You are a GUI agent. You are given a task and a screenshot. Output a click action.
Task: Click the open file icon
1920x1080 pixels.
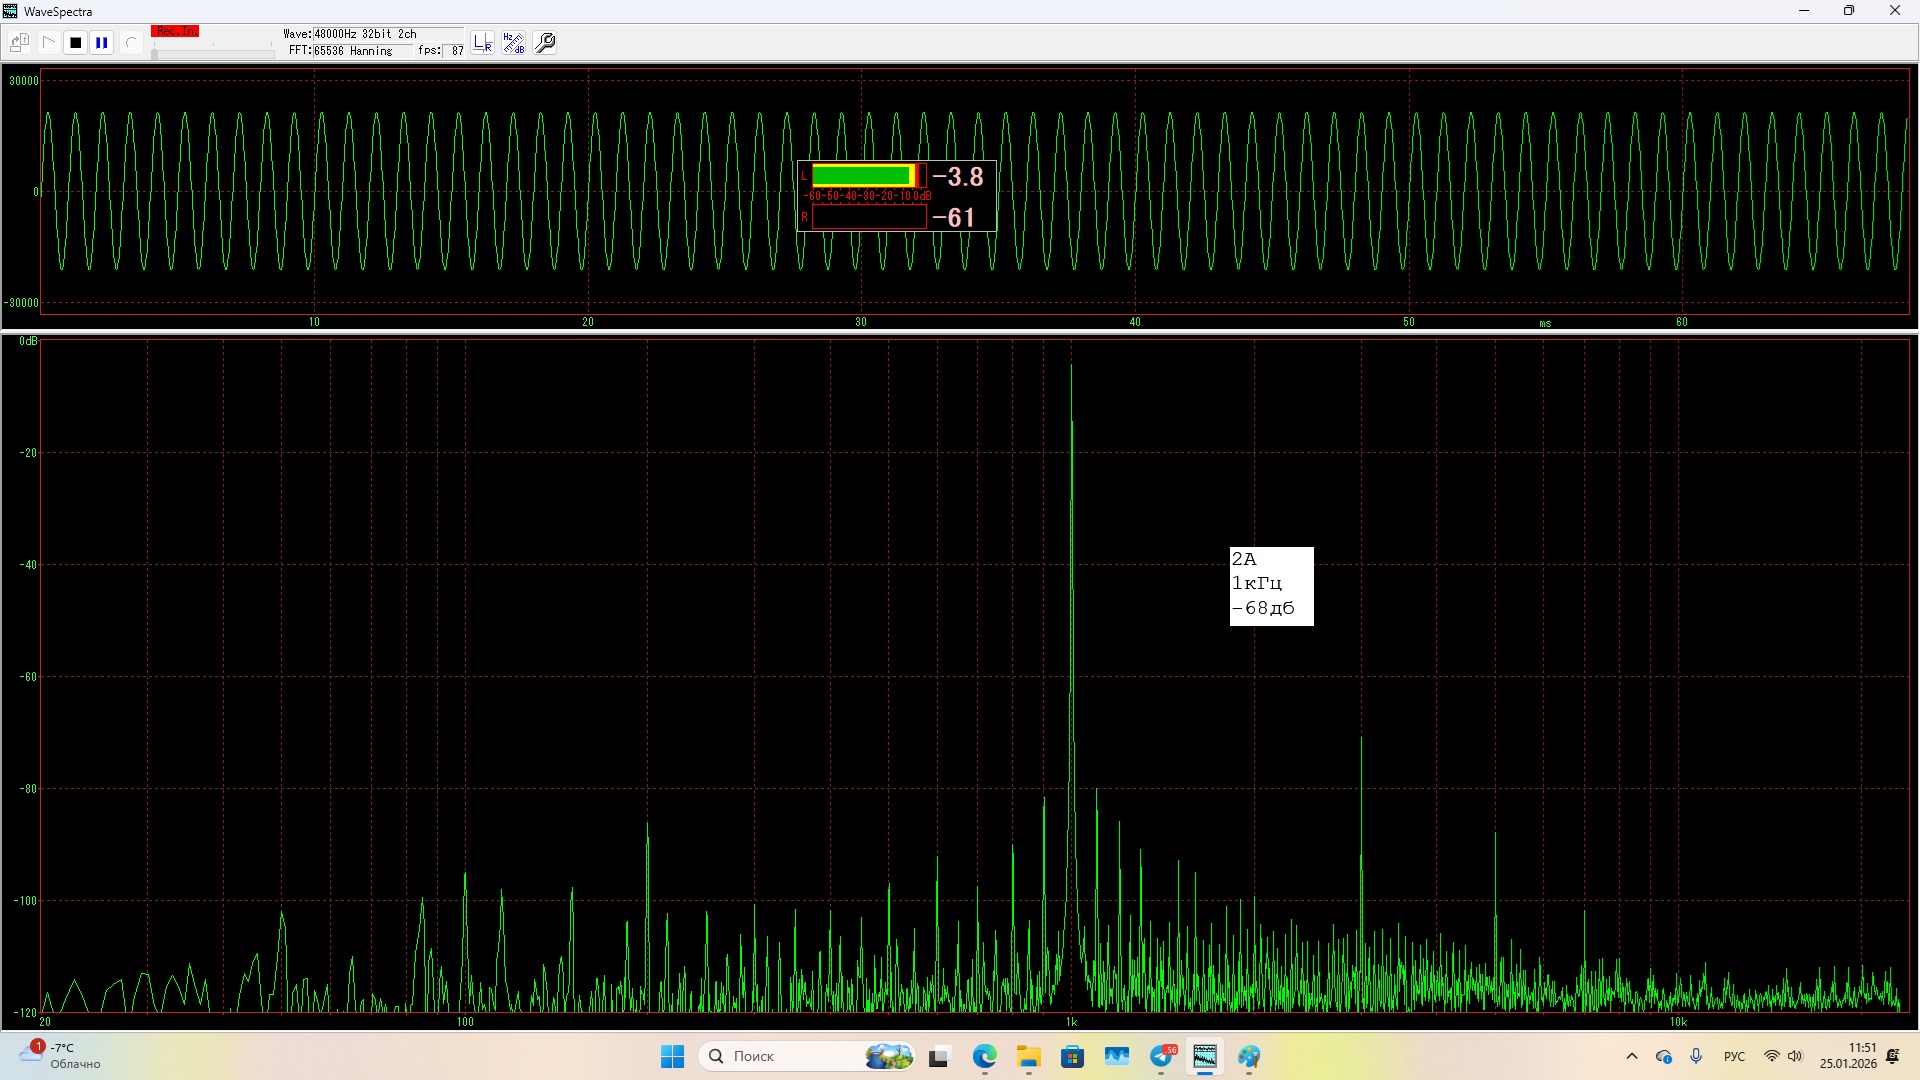click(19, 43)
